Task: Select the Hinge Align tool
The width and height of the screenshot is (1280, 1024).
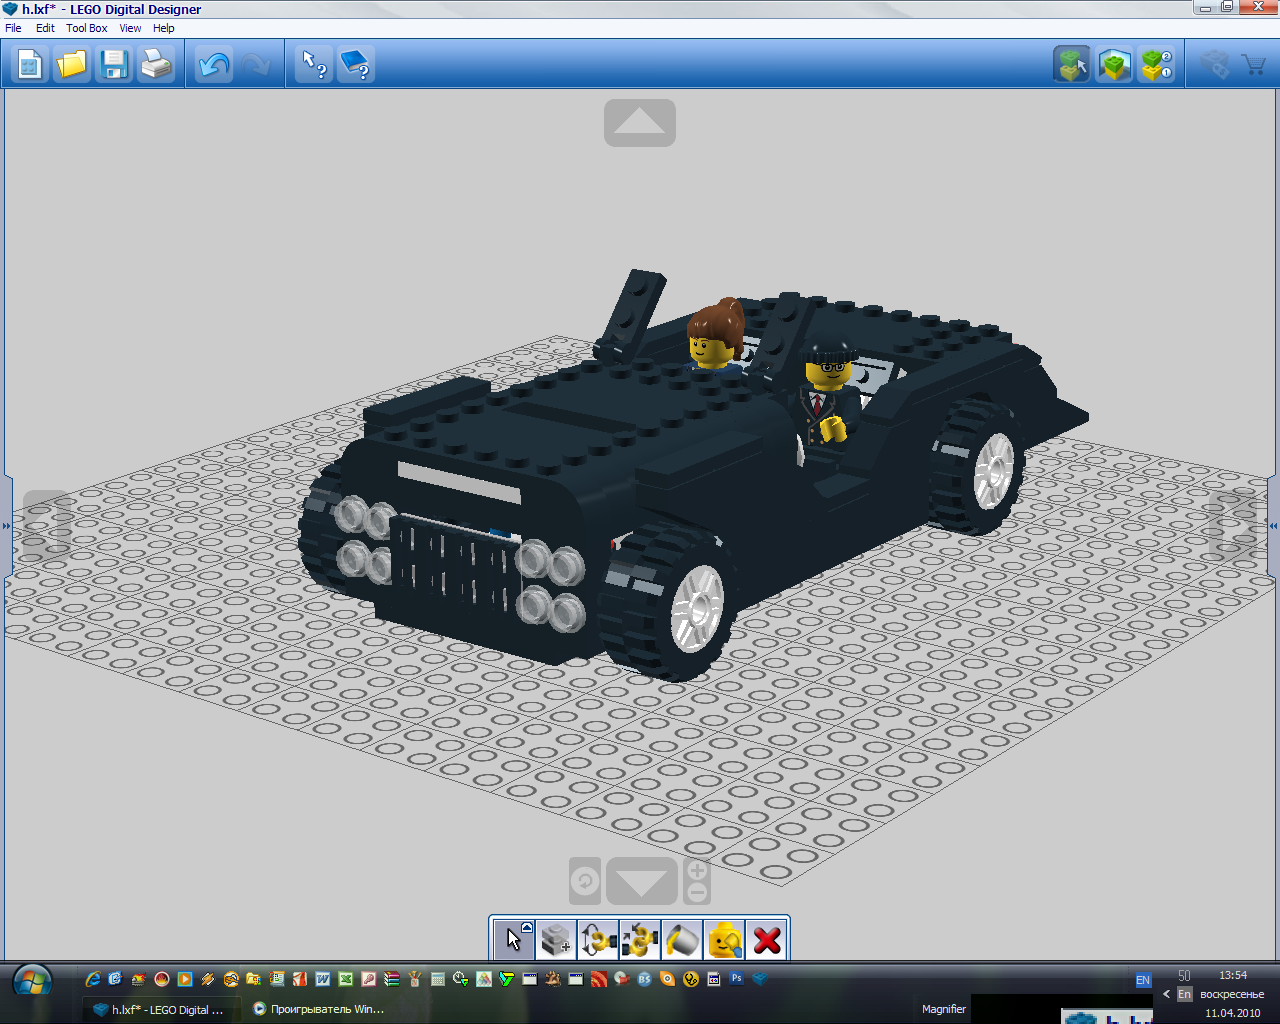Action: coord(640,940)
